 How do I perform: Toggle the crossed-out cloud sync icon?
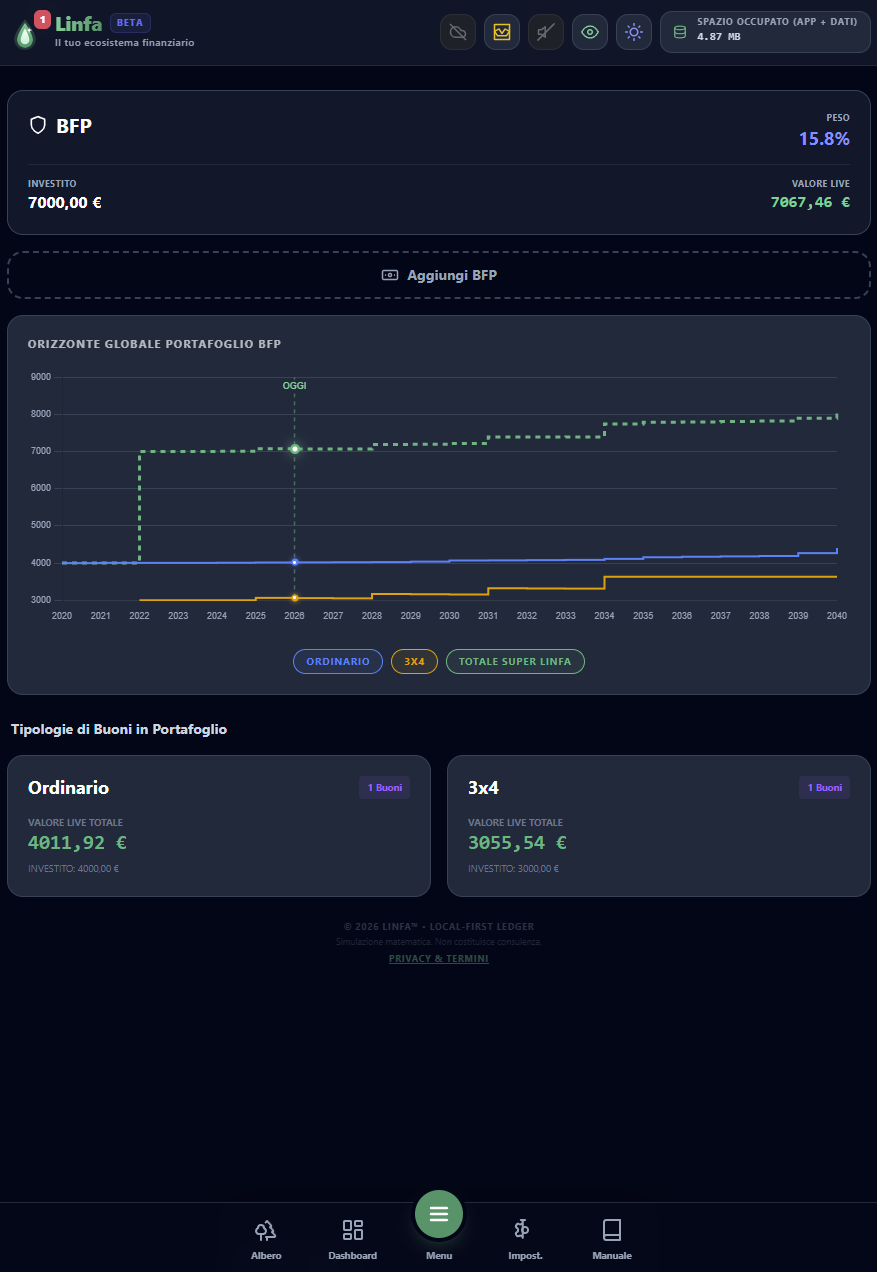(458, 32)
